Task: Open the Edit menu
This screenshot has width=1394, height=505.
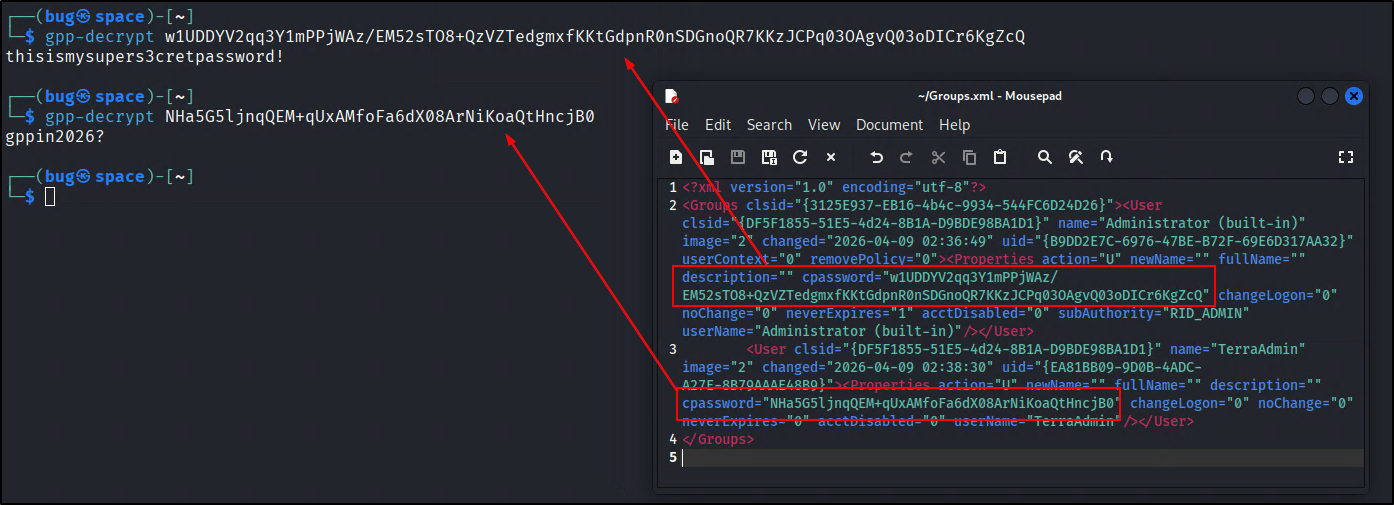Action: [x=717, y=125]
